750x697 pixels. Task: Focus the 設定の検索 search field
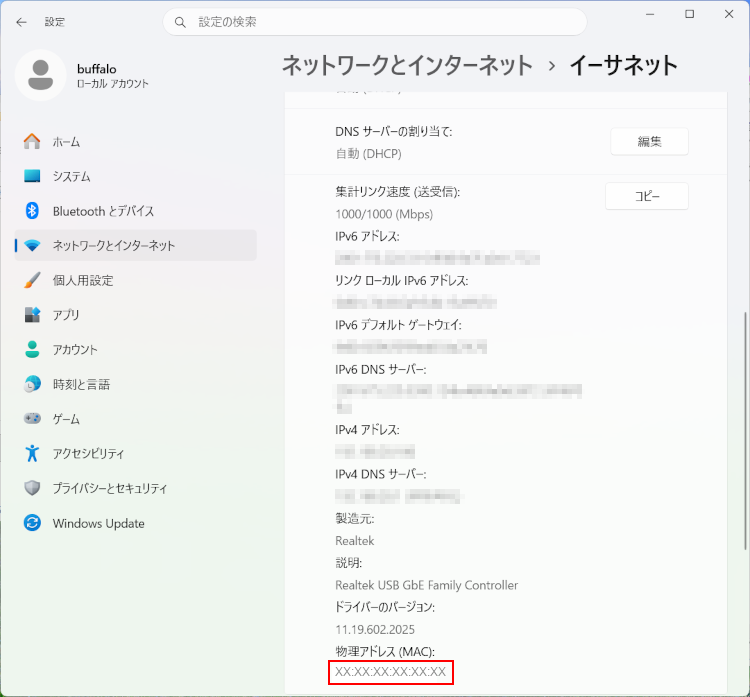375,22
